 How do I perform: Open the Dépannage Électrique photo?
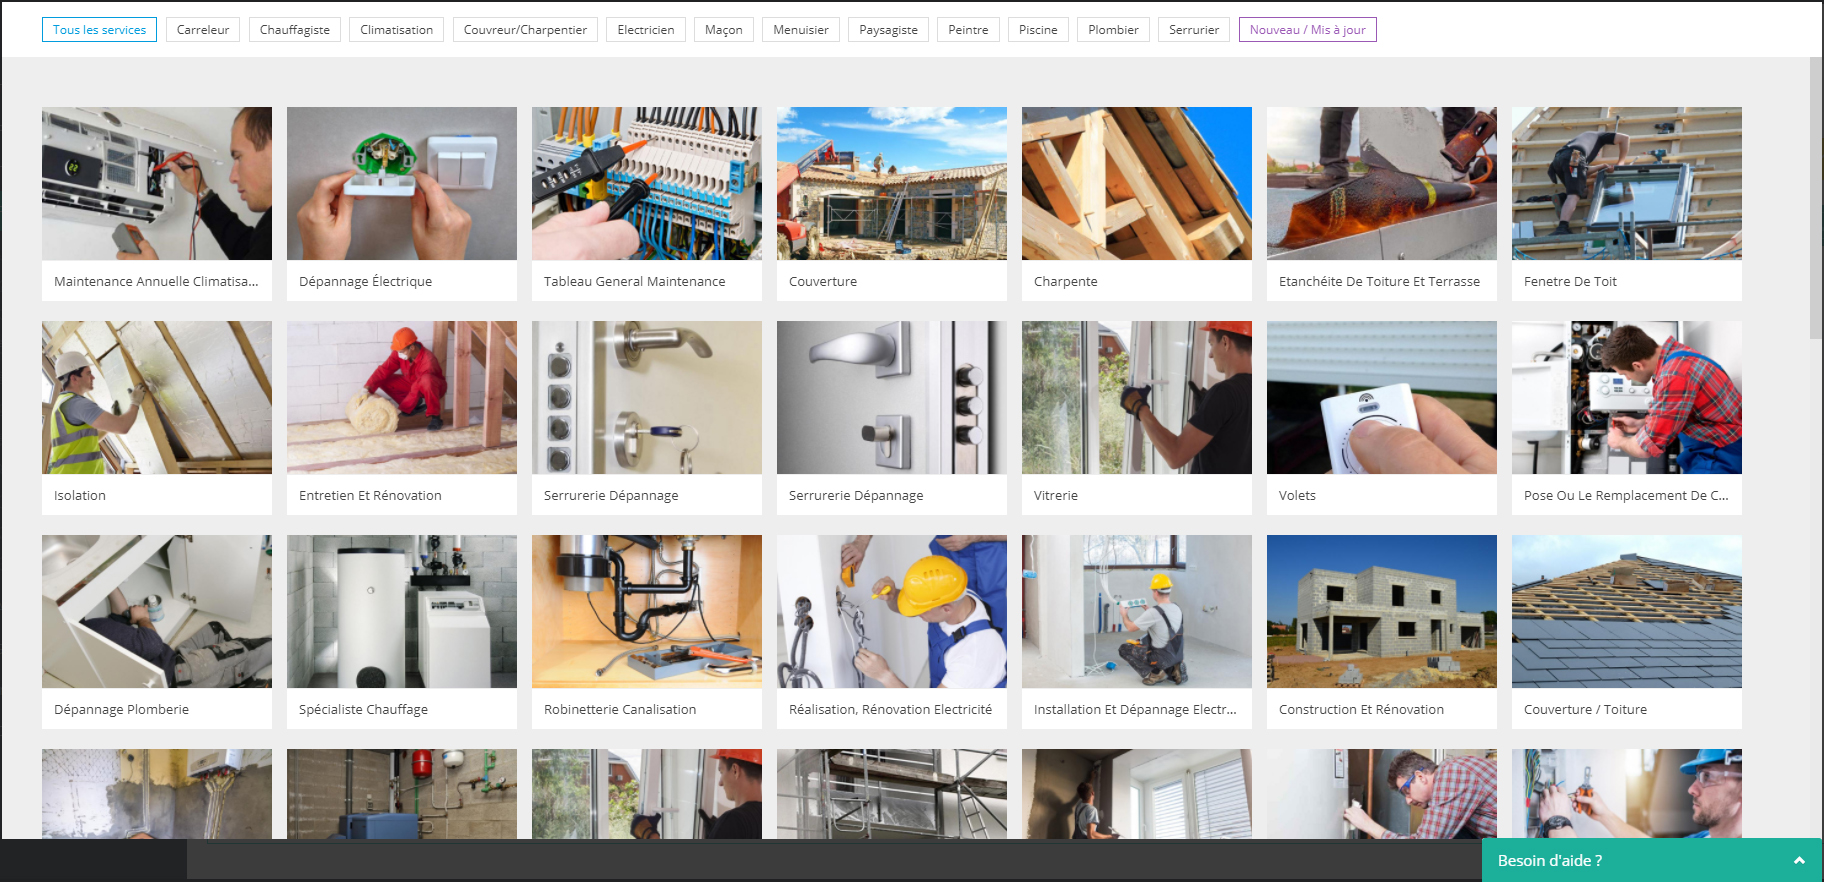(x=402, y=184)
